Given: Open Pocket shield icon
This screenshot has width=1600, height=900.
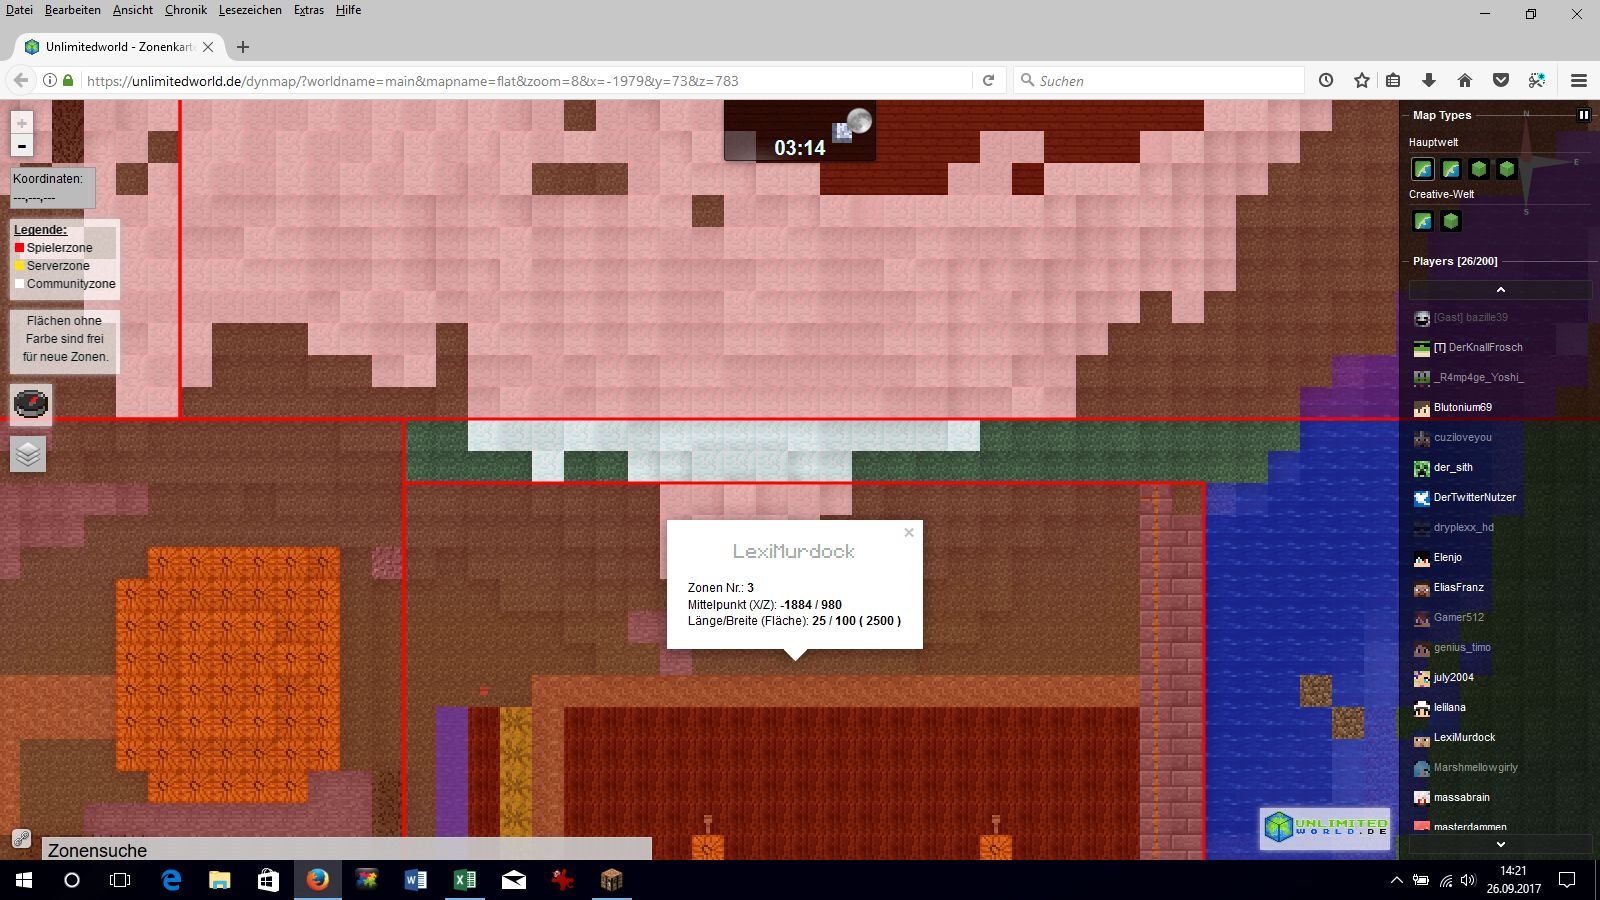Looking at the screenshot, I should [1501, 80].
